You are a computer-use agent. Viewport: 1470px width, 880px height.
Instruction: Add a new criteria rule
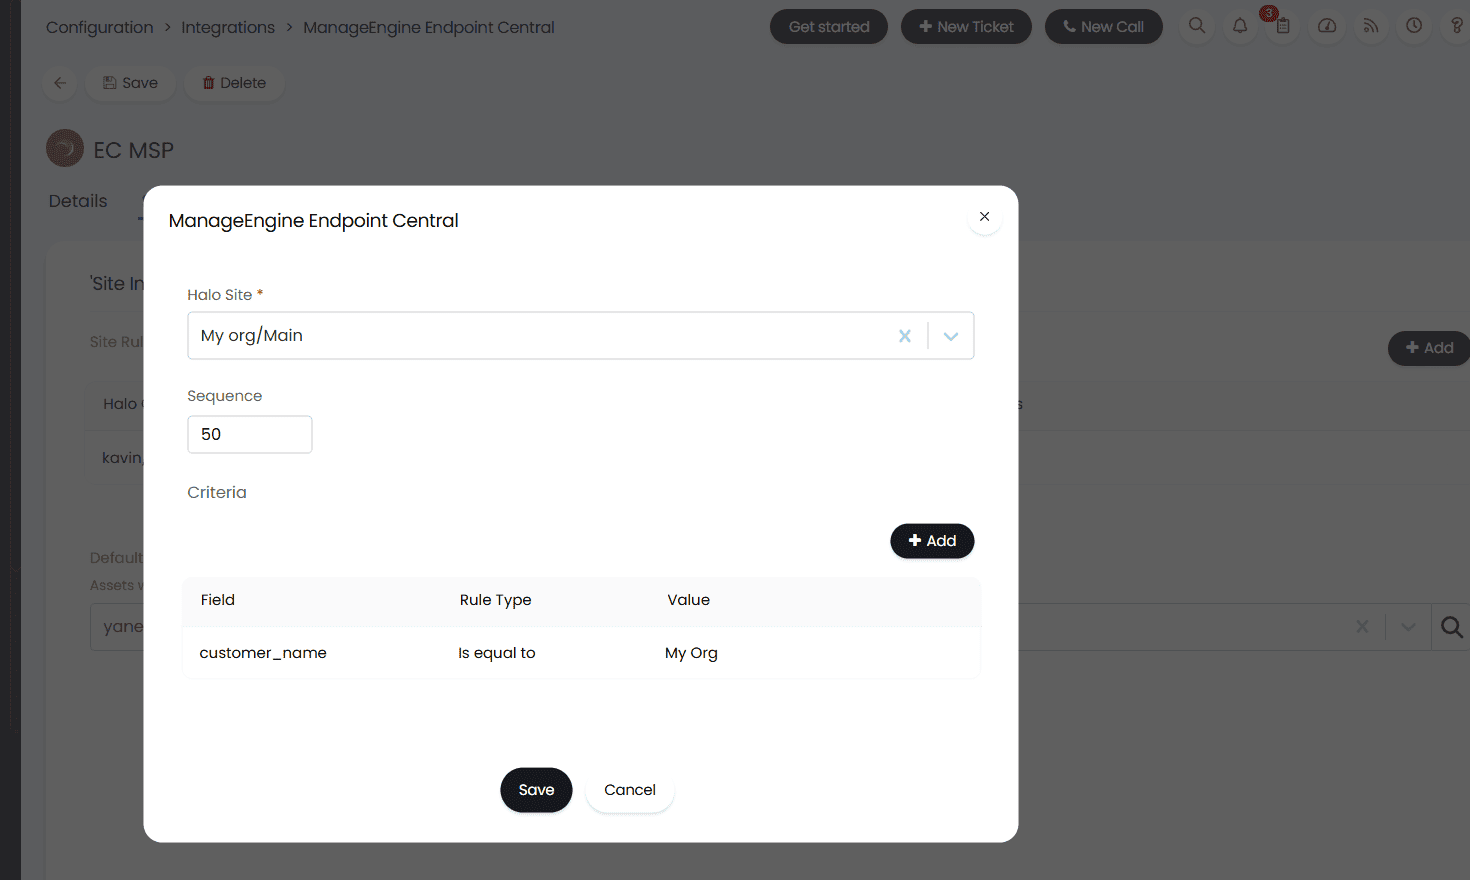pos(932,541)
